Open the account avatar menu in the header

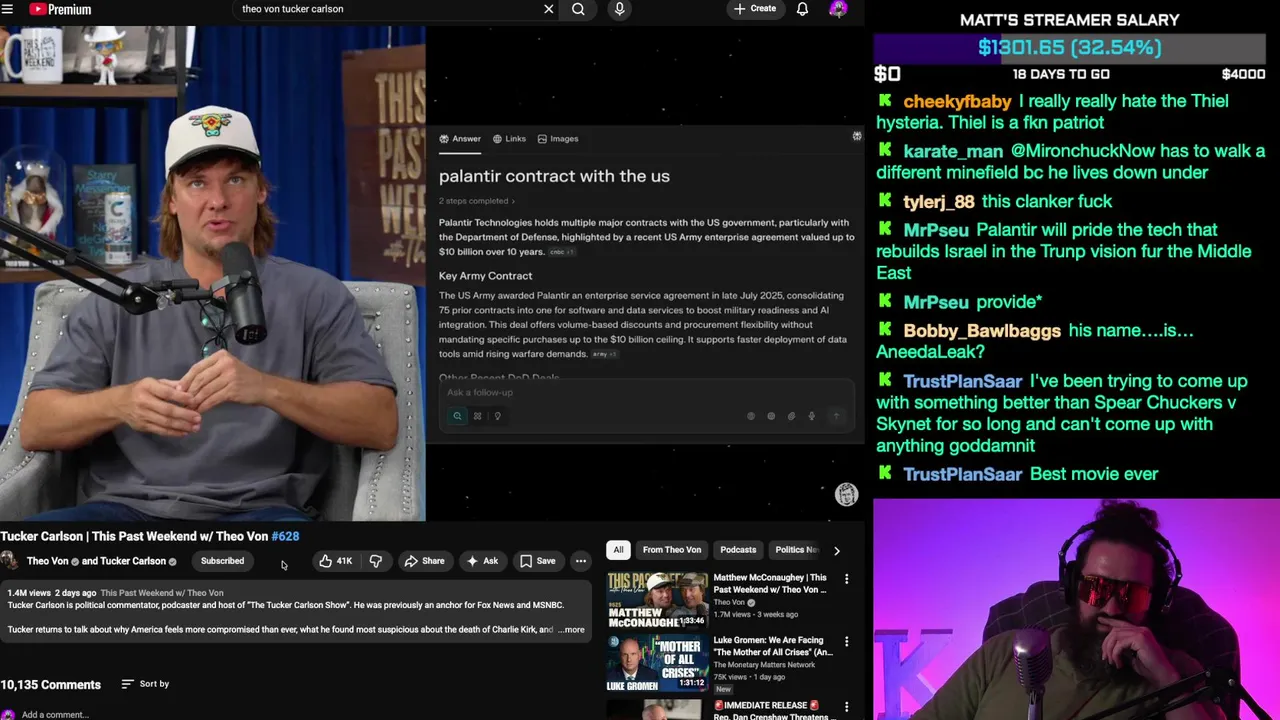coord(838,9)
